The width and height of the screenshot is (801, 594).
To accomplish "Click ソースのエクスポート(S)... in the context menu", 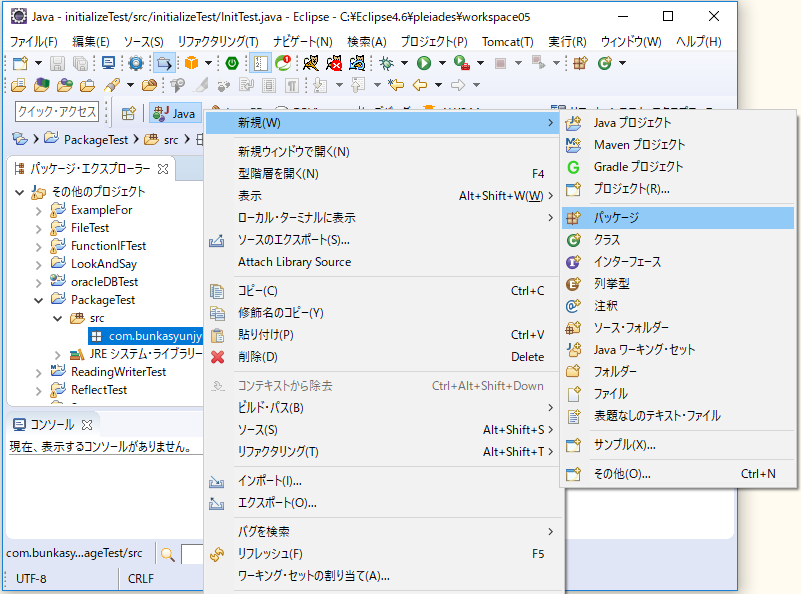I will coord(381,240).
